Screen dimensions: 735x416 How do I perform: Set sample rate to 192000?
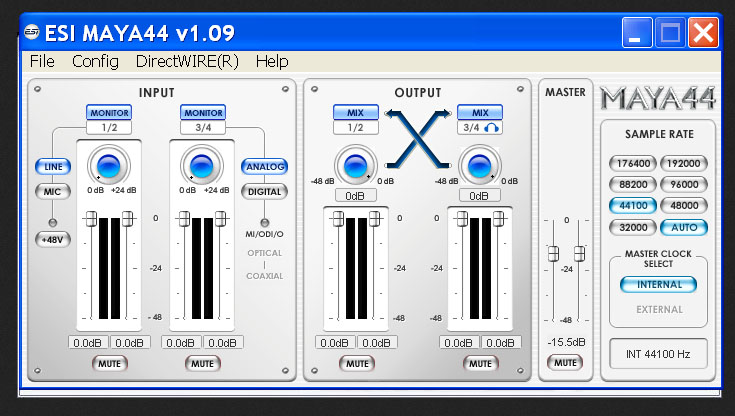point(684,164)
